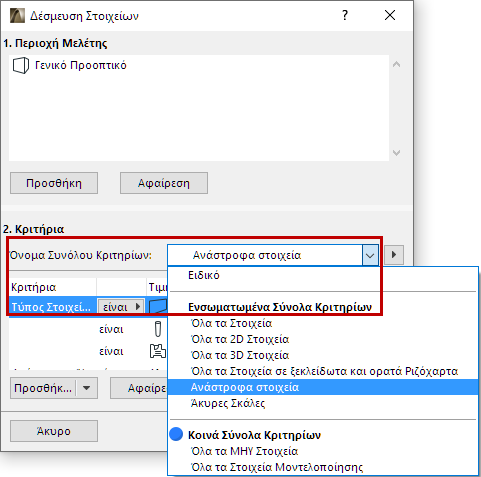Viewport: 481px width, 477px height.
Task: Open the είναι operator dropdown in selected row
Action: pos(121,307)
